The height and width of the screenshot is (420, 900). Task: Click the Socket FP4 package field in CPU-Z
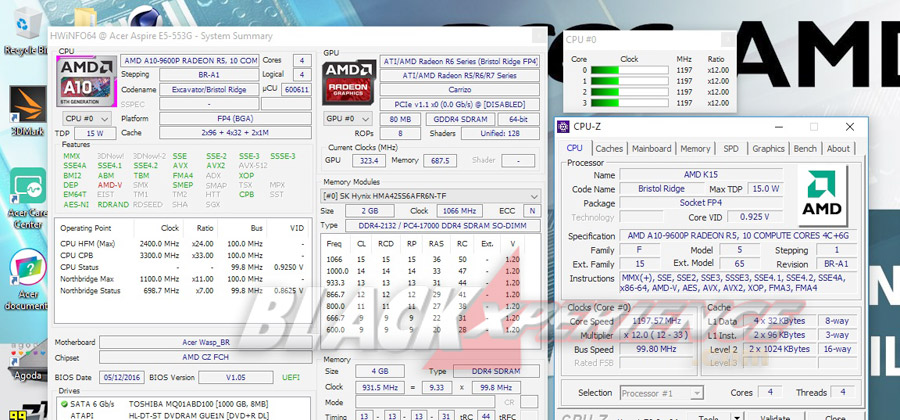(701, 203)
